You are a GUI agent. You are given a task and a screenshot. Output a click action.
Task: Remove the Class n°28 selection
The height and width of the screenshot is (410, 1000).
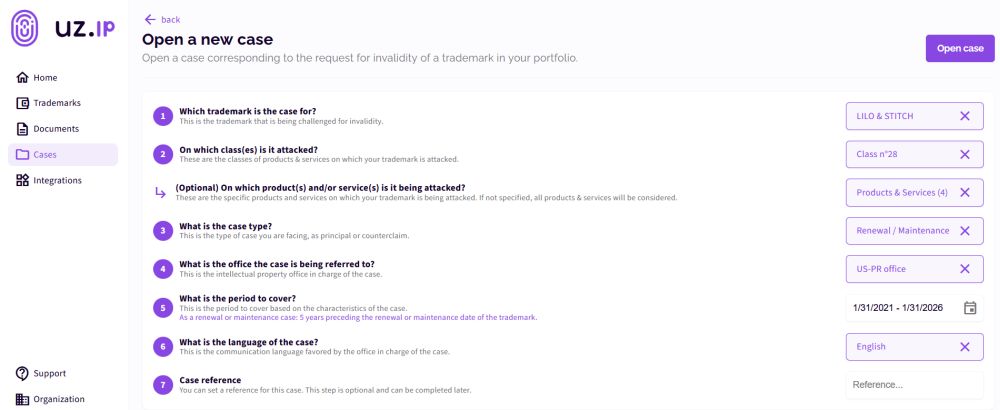[964, 154]
